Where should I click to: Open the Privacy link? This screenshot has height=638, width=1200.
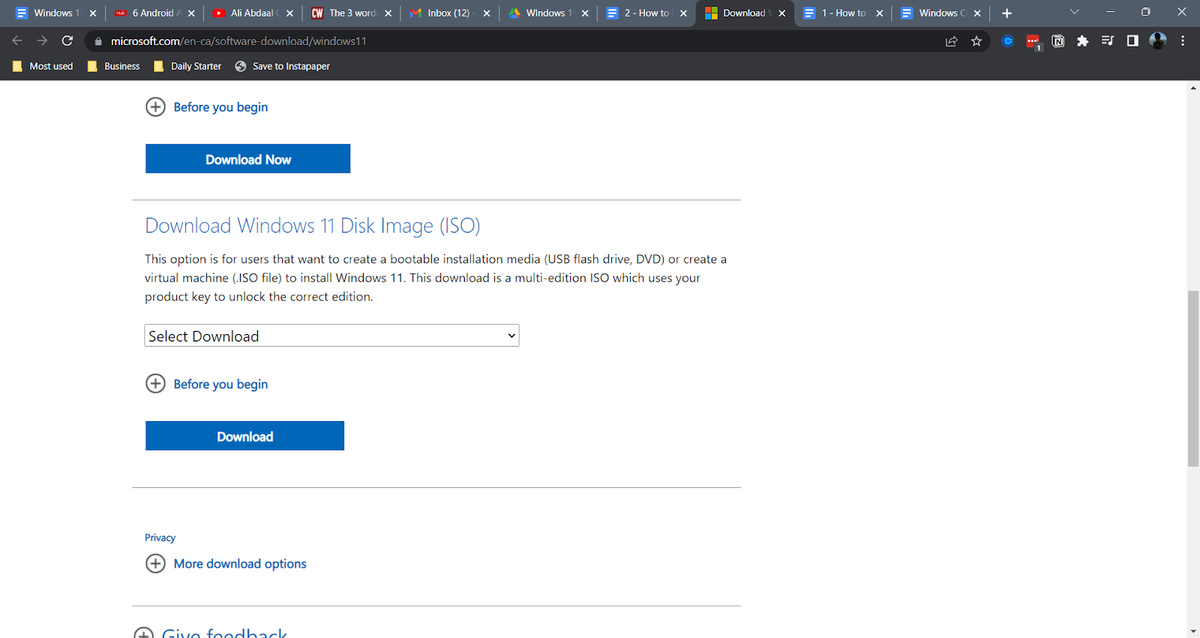coord(160,538)
